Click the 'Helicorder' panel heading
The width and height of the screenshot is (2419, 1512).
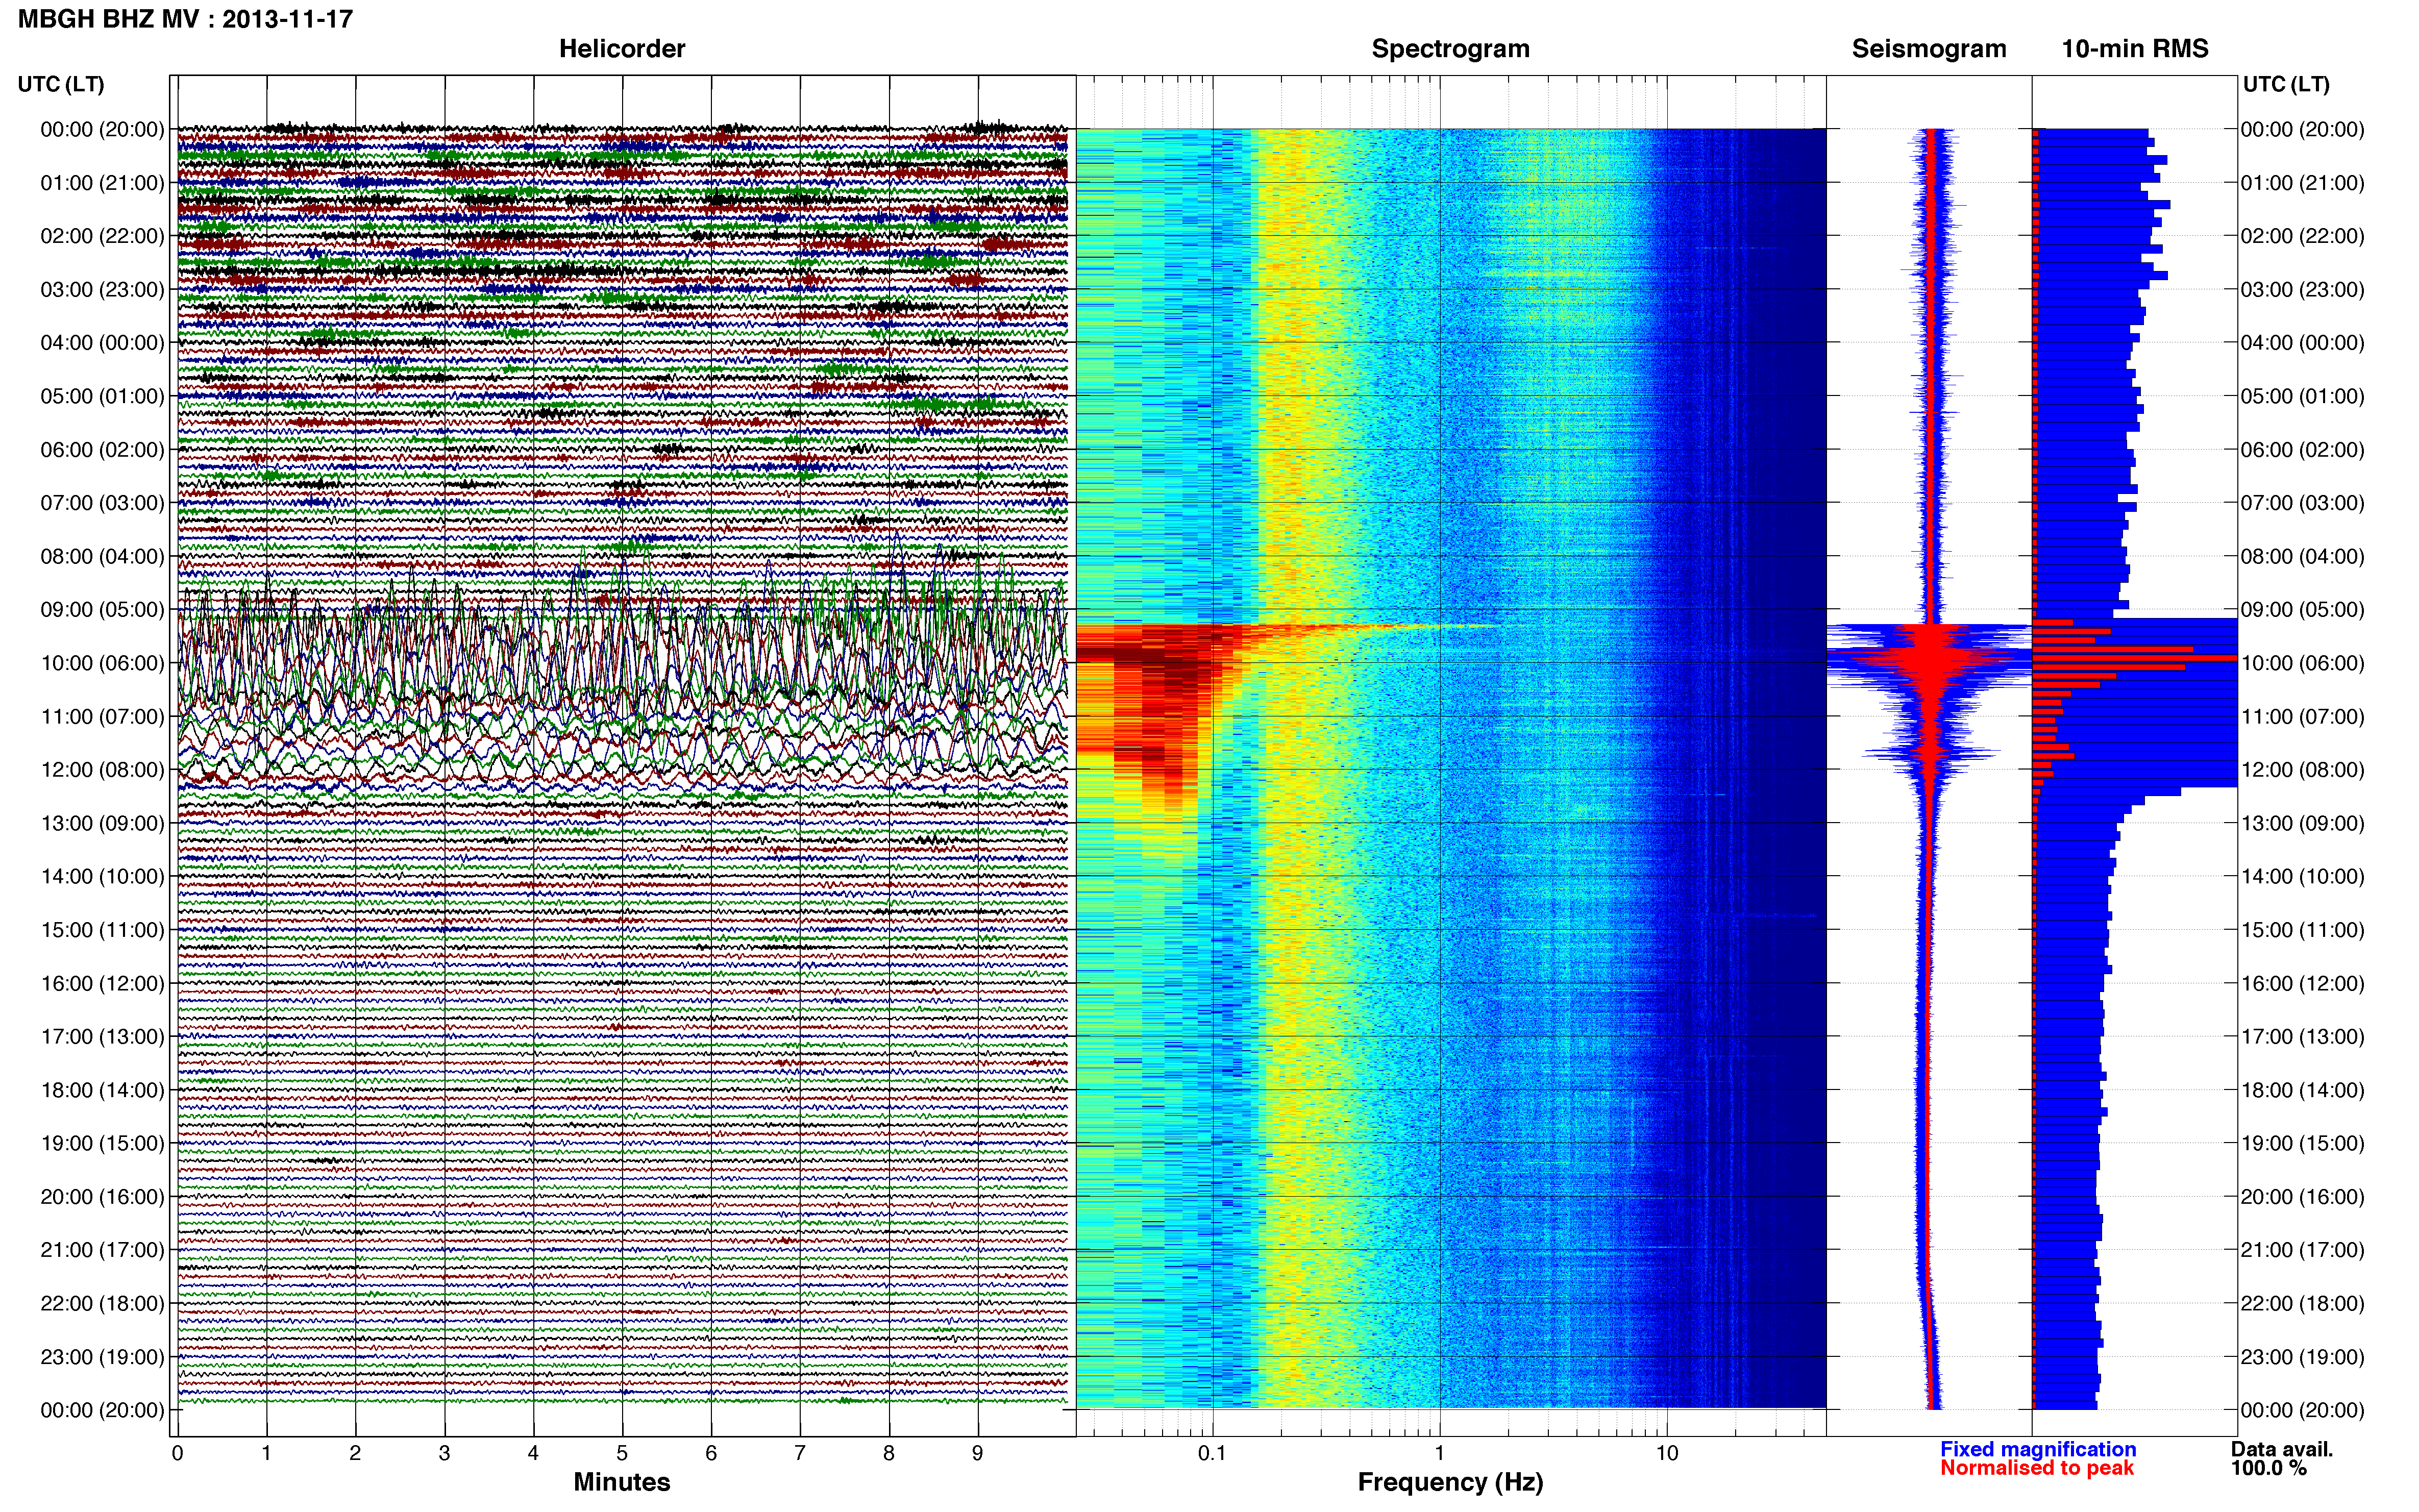(622, 49)
